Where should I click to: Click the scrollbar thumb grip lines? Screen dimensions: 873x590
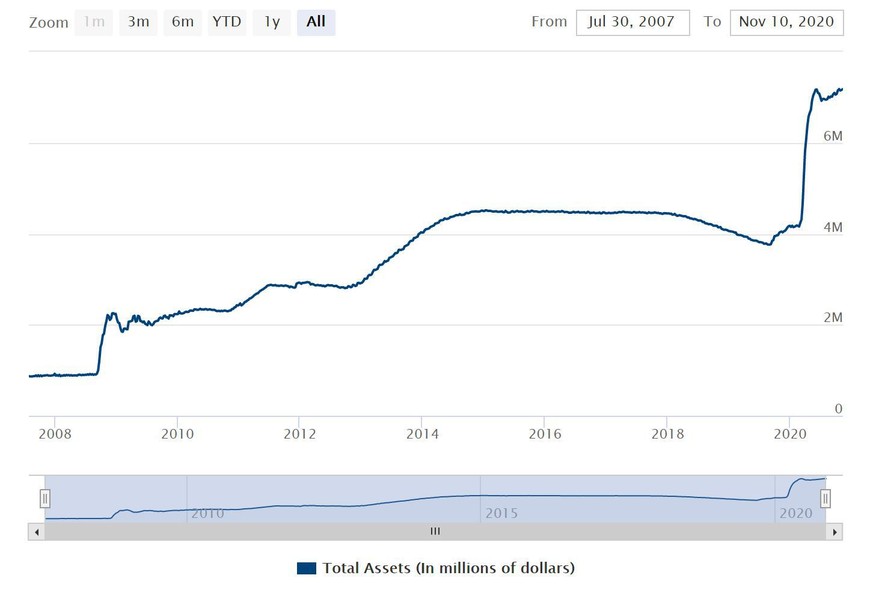point(435,532)
